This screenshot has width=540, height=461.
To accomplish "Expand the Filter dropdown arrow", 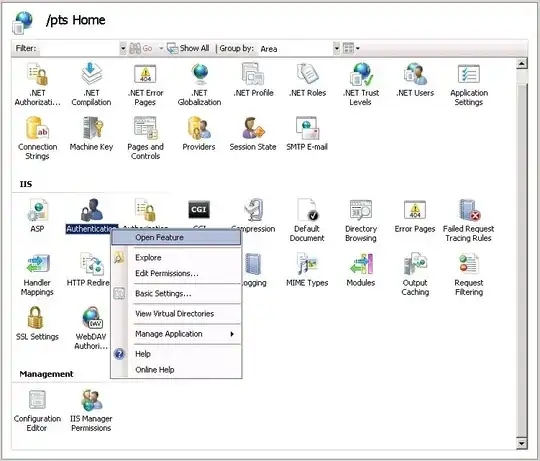I will coord(123,48).
